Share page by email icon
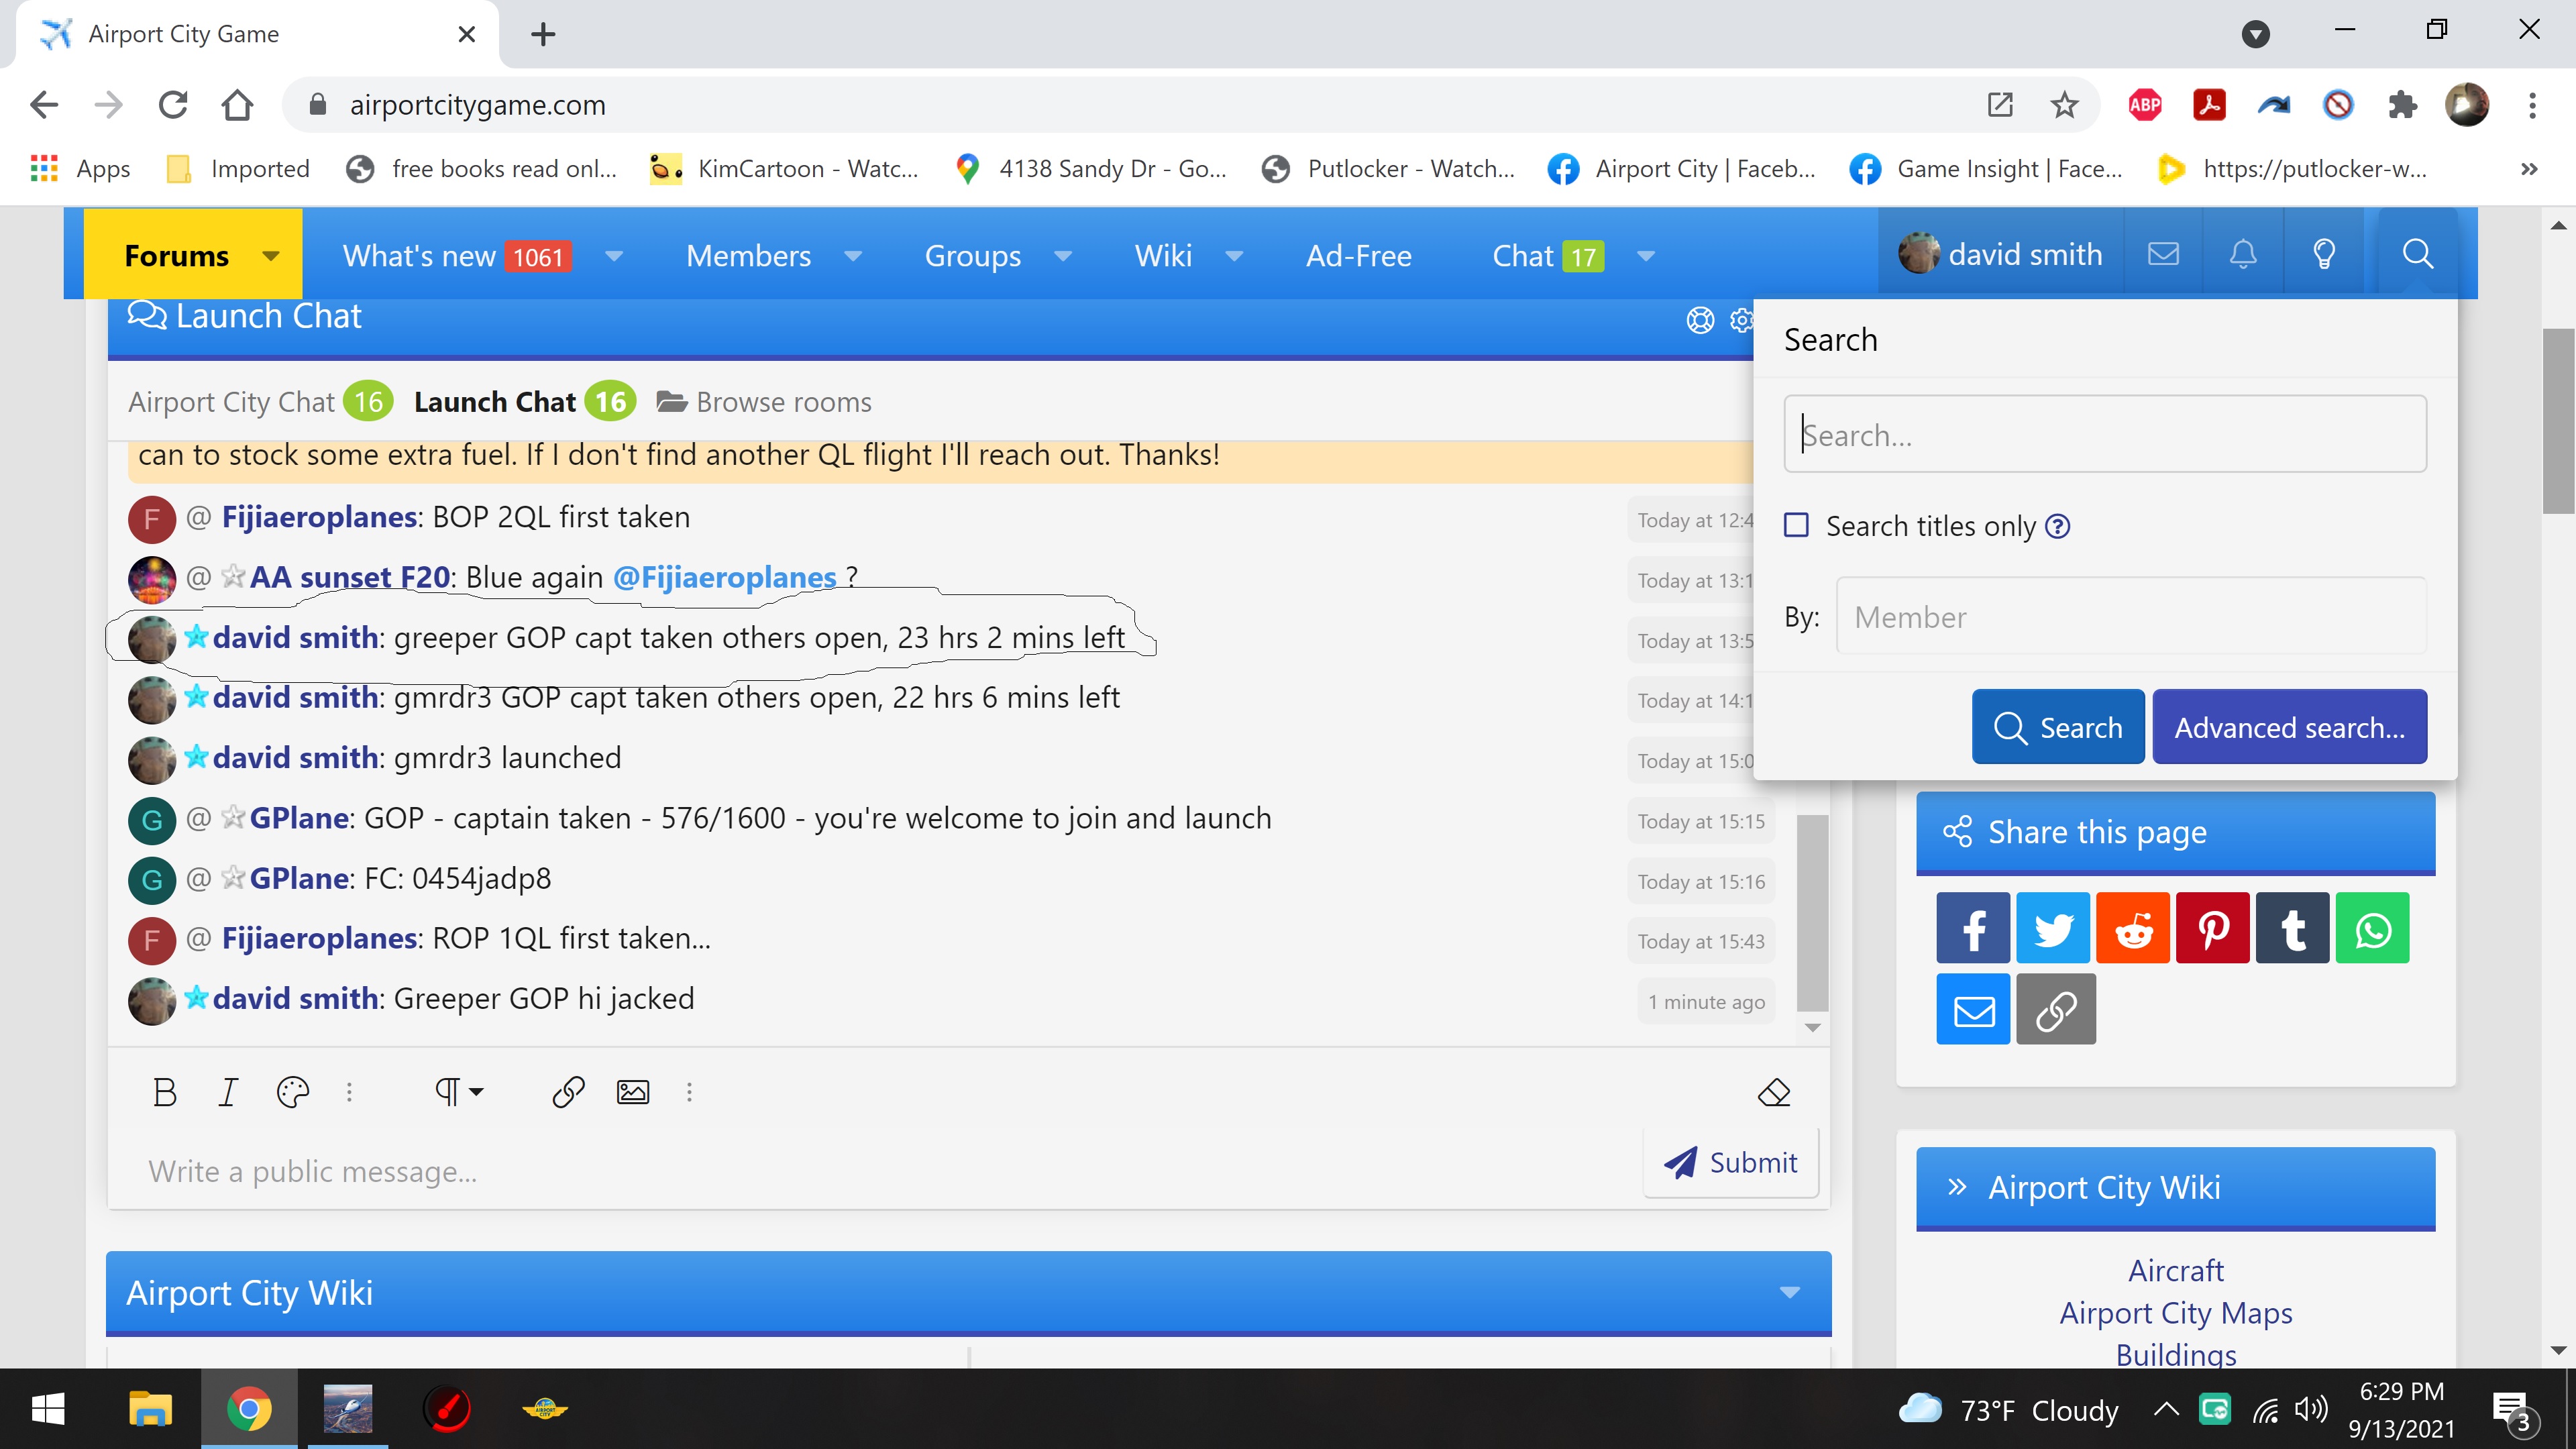Screen dimensions: 2576x1449 (1973, 1010)
